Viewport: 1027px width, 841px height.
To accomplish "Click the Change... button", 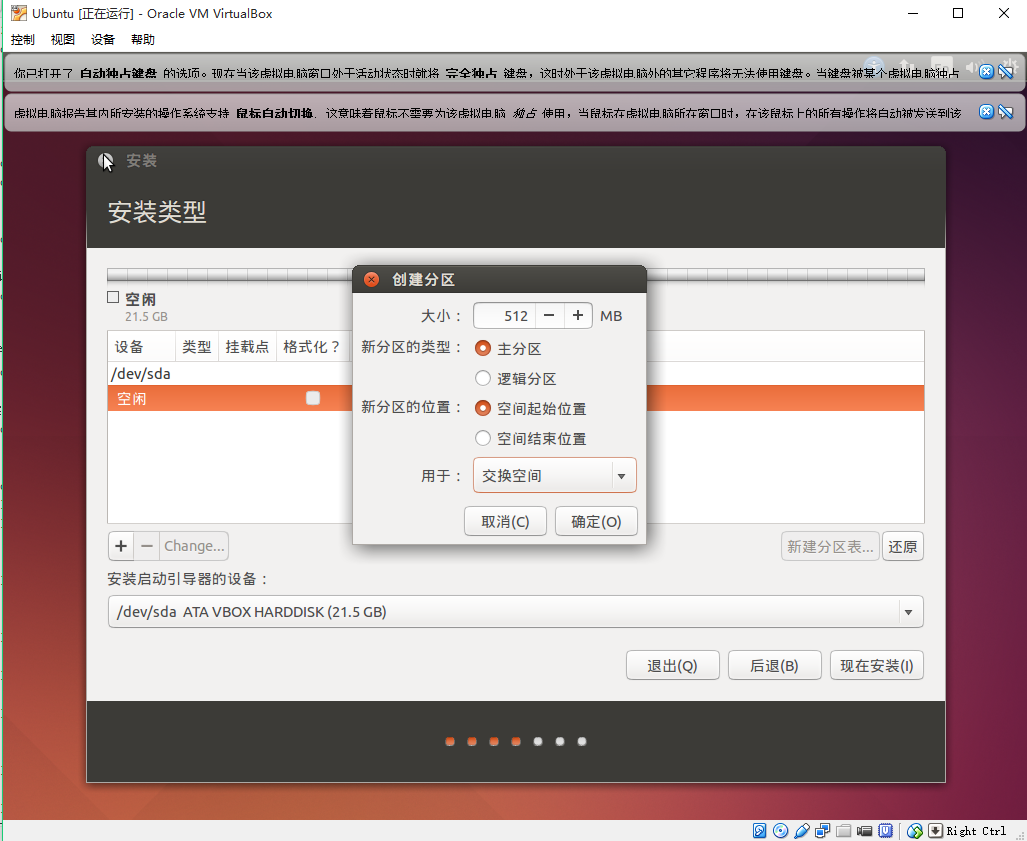I will point(194,546).
